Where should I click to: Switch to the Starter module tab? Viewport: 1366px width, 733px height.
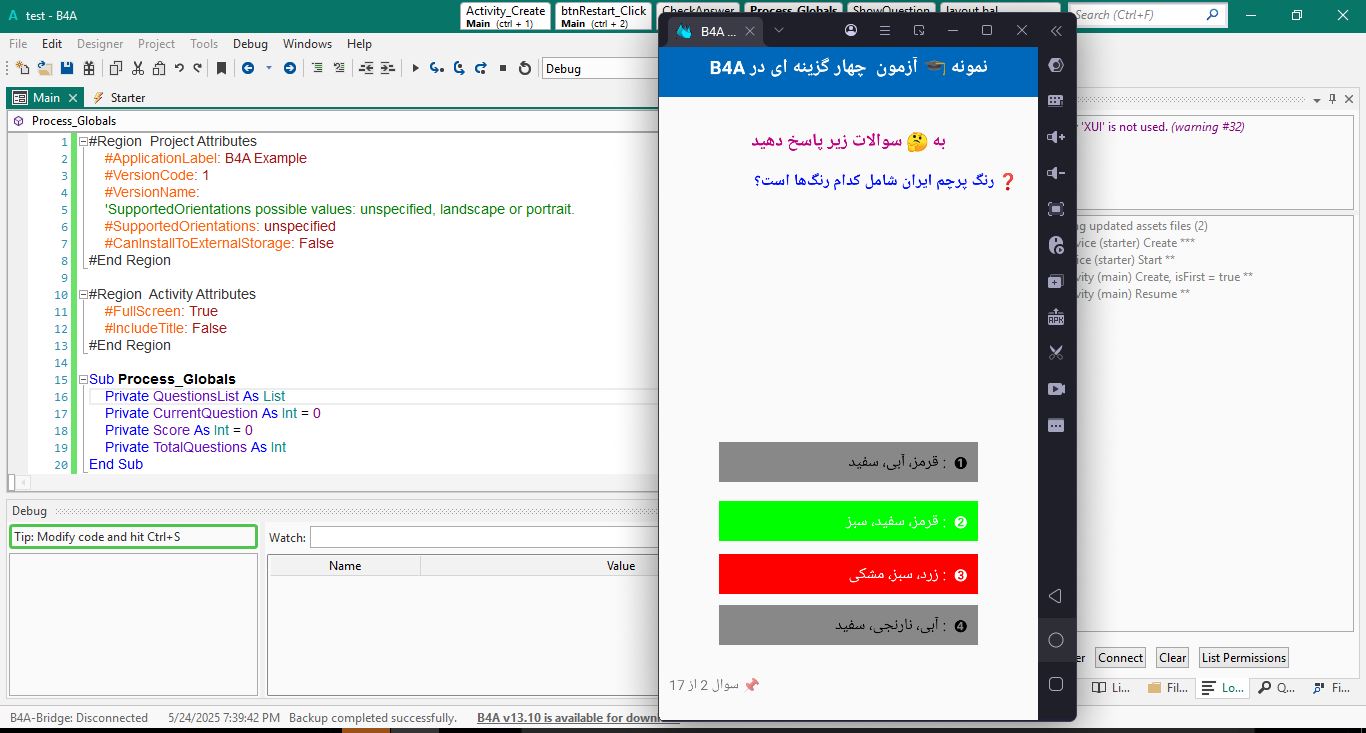coord(119,97)
